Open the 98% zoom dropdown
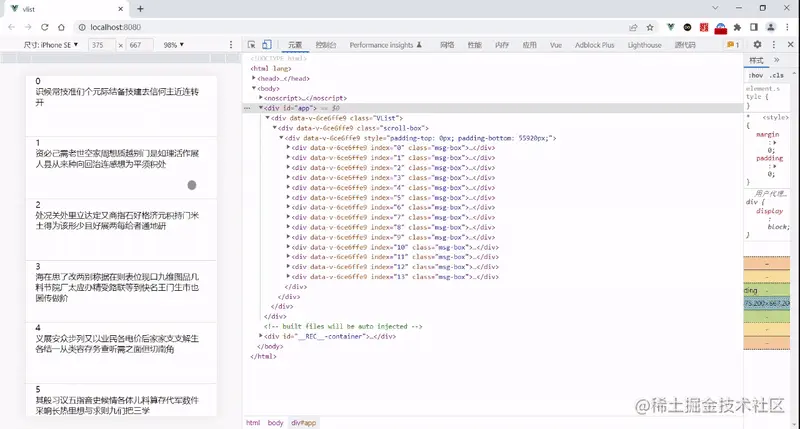800x429 pixels. click(x=173, y=45)
